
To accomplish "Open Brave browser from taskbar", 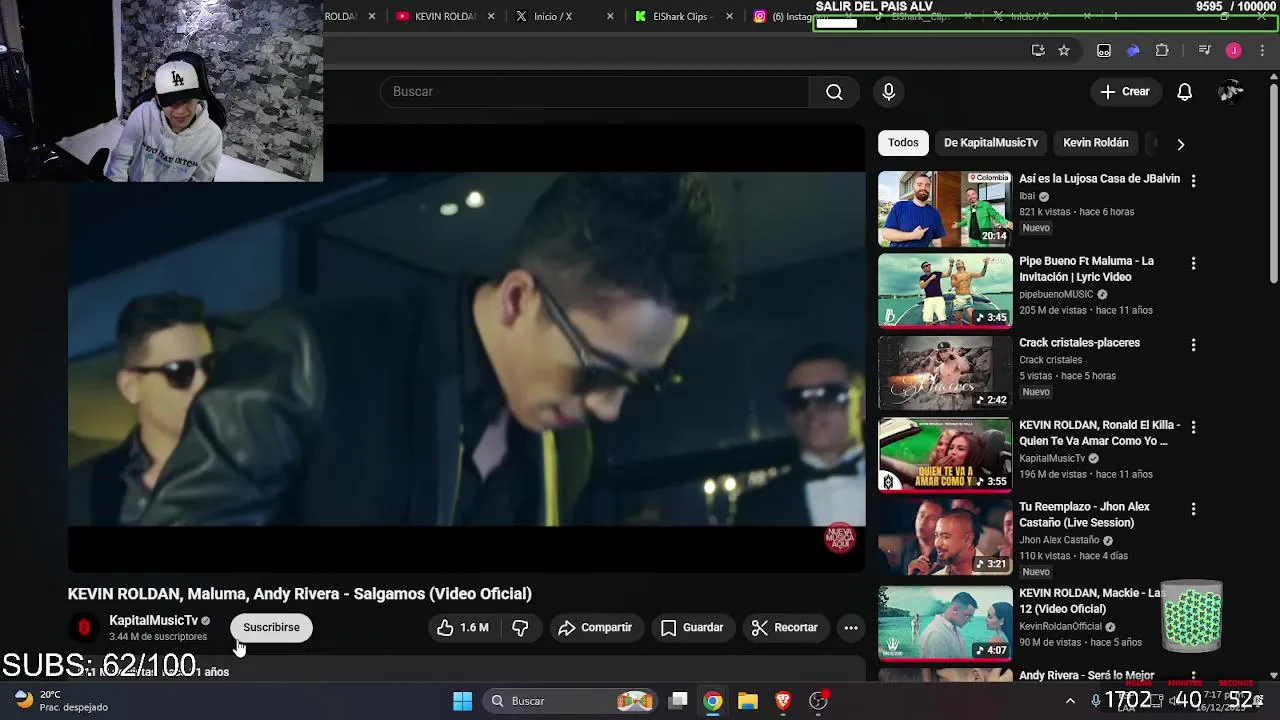I will pyautogui.click(x=783, y=701).
